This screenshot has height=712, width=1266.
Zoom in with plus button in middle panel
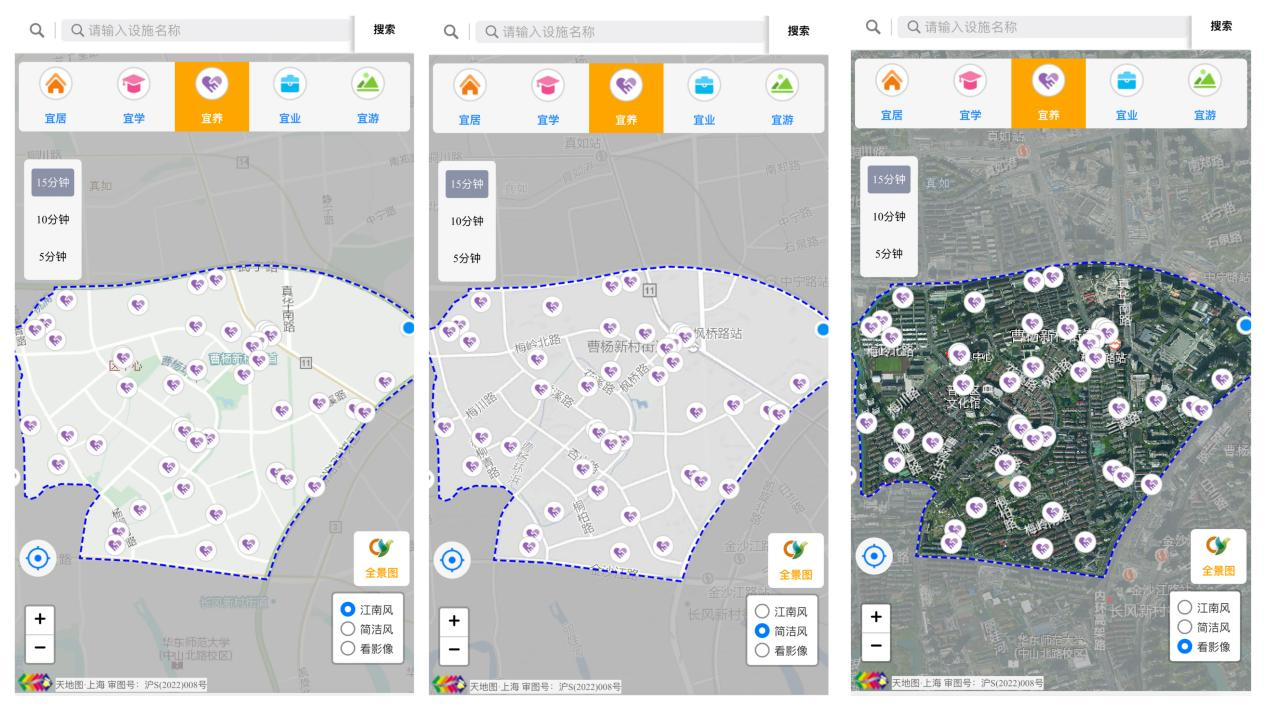click(x=454, y=620)
